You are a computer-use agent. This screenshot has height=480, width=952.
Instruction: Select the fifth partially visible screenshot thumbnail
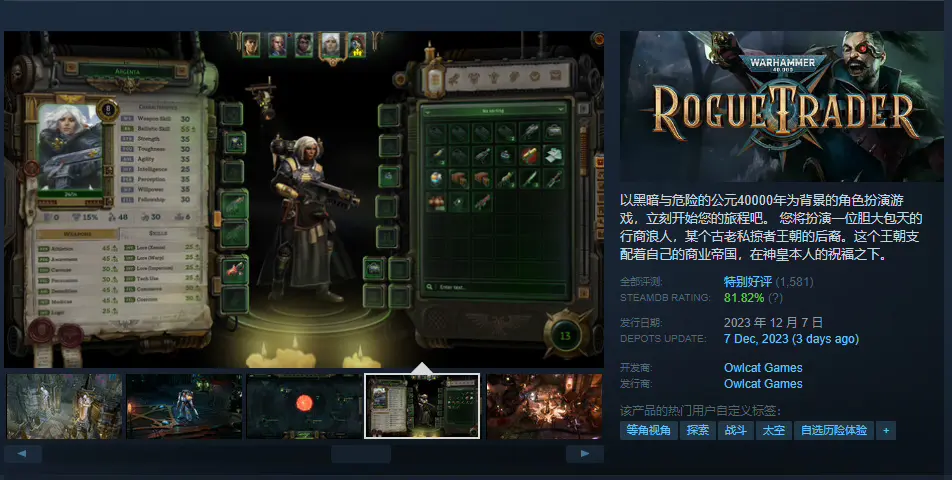(x=544, y=406)
